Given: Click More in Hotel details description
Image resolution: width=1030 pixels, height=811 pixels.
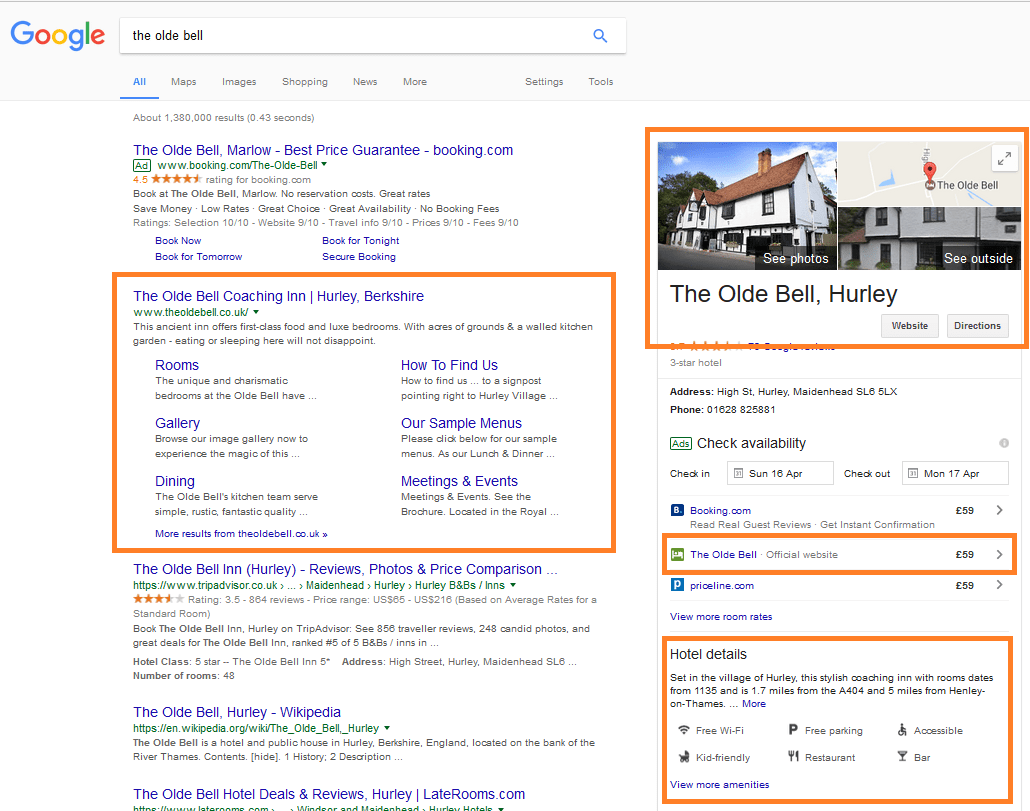Looking at the screenshot, I should tap(753, 703).
